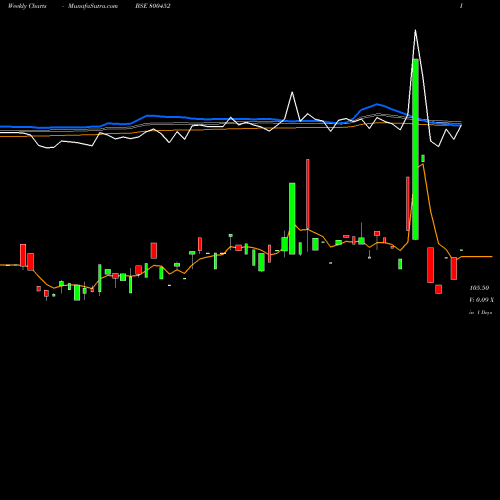Click the "Weekly Charts" title text
500x500 pixels.
27,6
